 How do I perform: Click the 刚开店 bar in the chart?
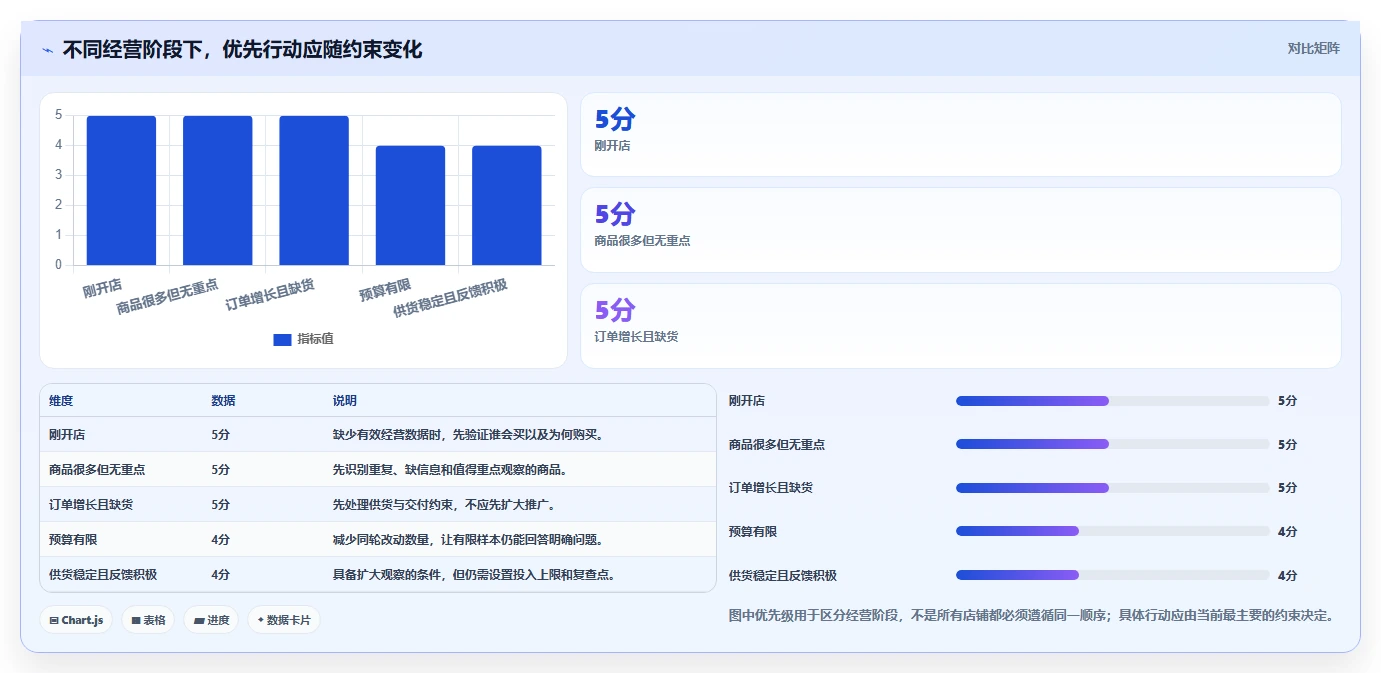(x=121, y=190)
